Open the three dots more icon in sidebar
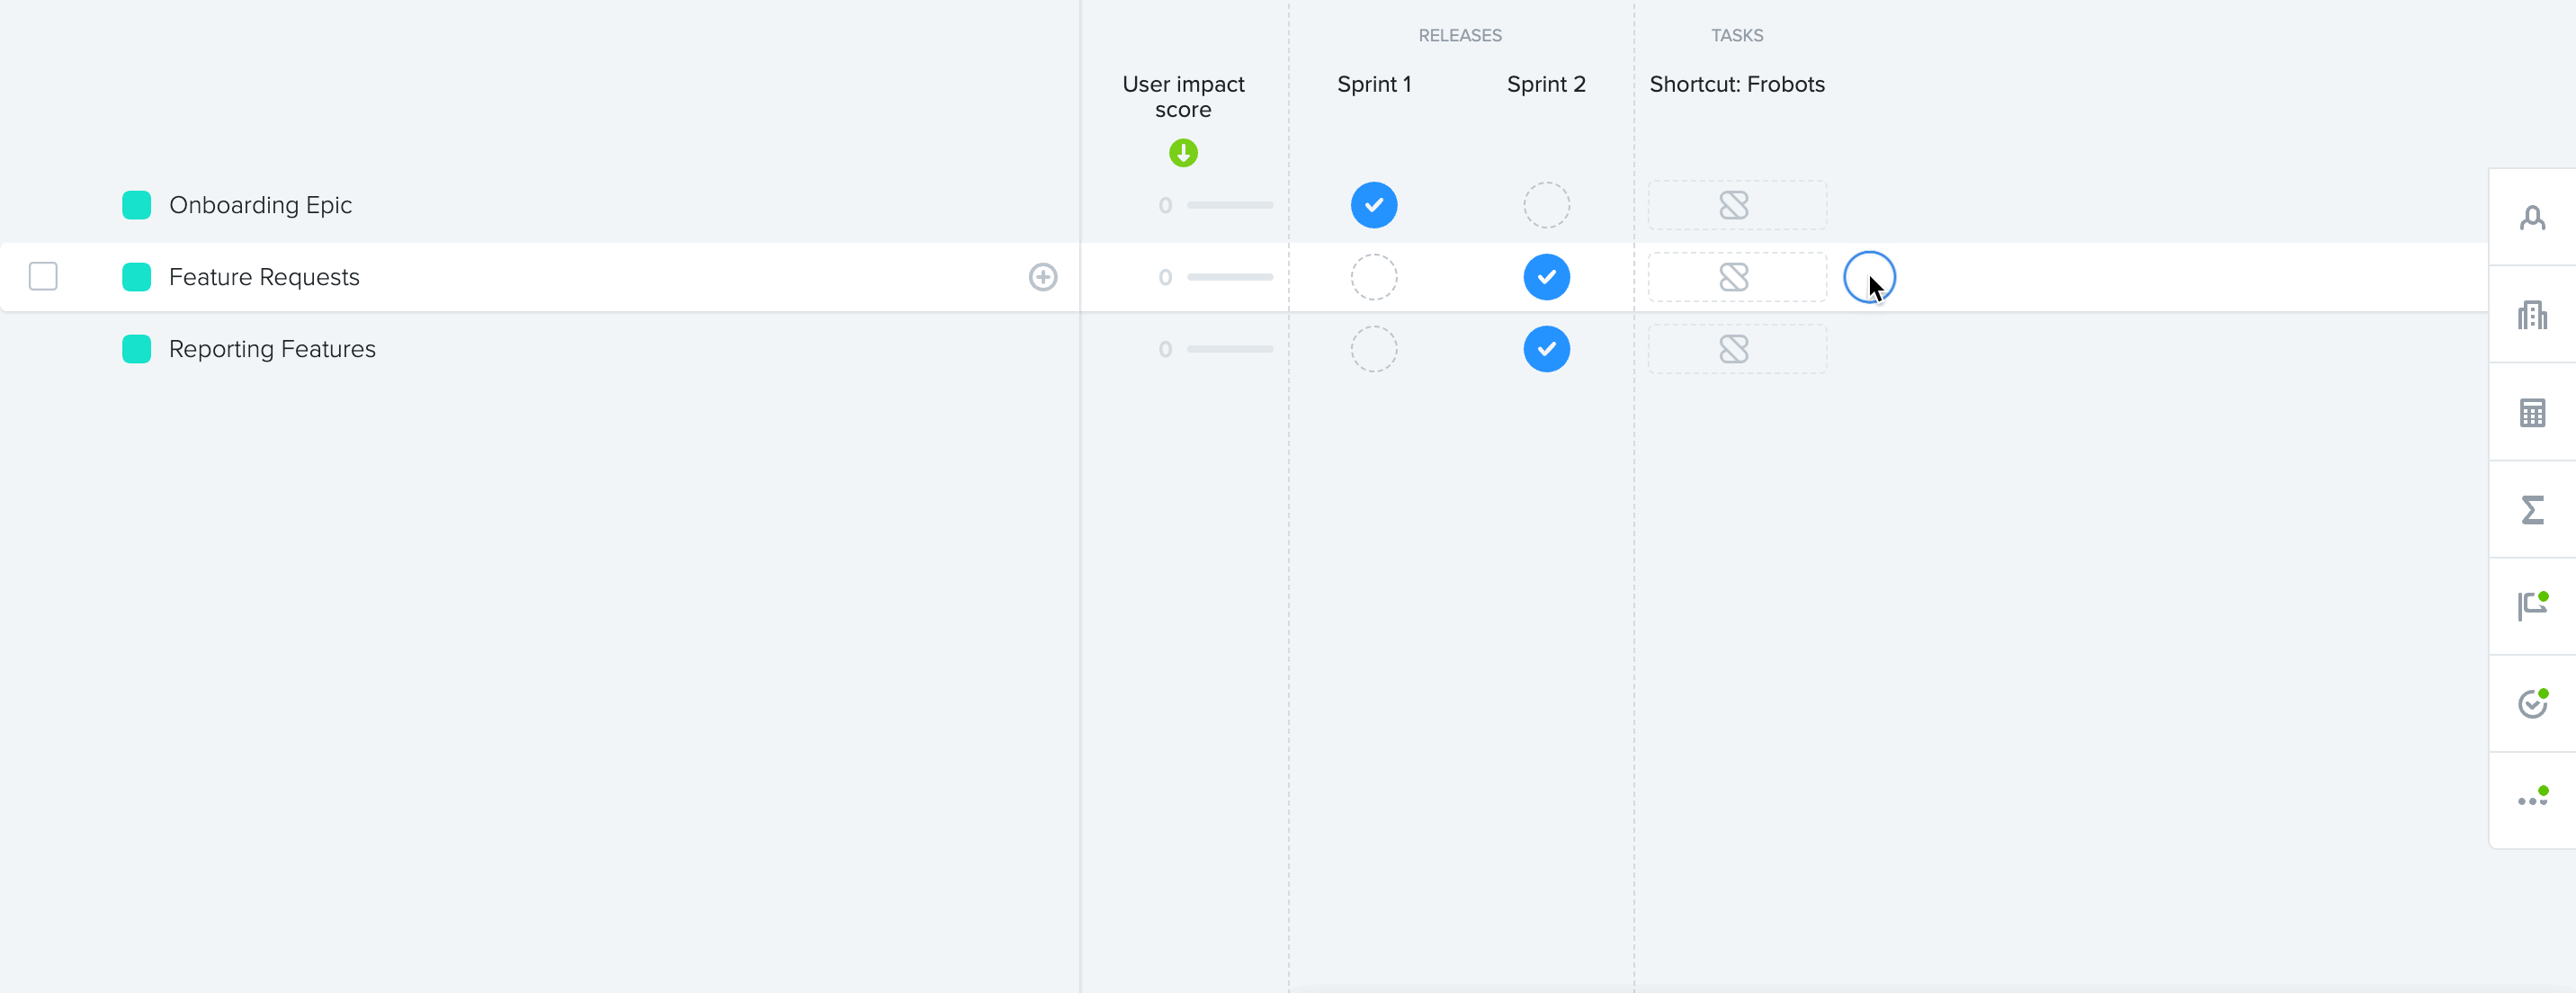The image size is (2576, 993). click(2532, 800)
